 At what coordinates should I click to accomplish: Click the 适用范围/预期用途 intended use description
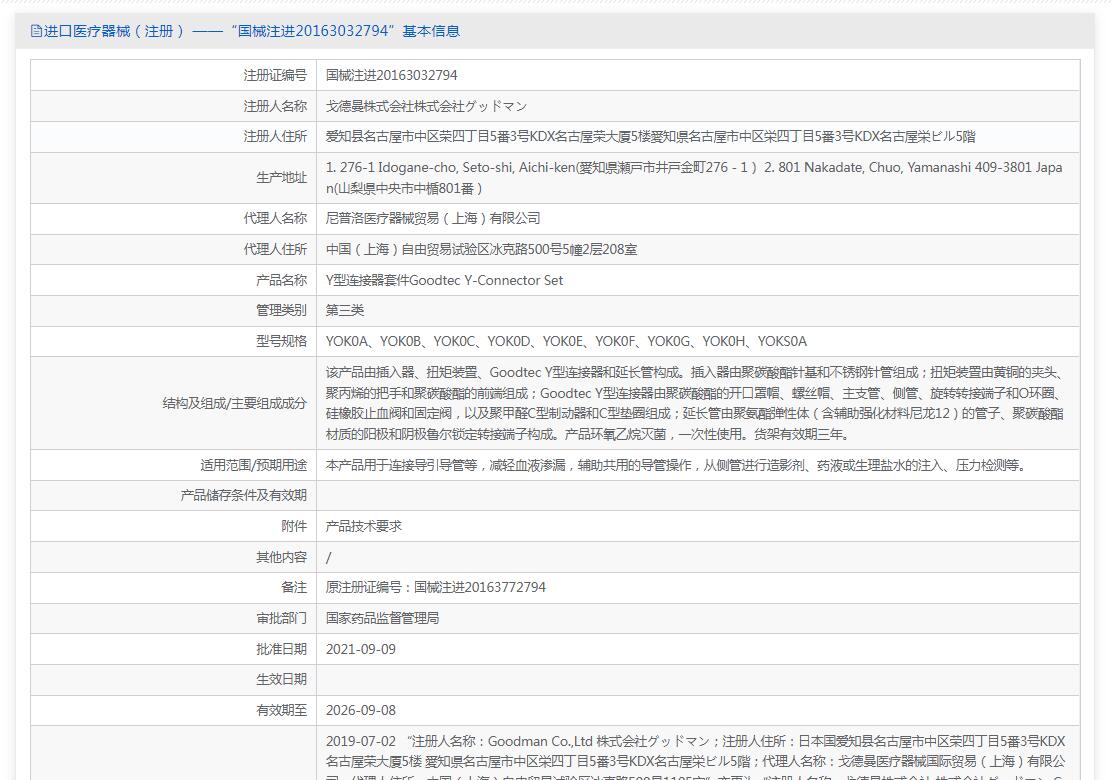tap(675, 465)
